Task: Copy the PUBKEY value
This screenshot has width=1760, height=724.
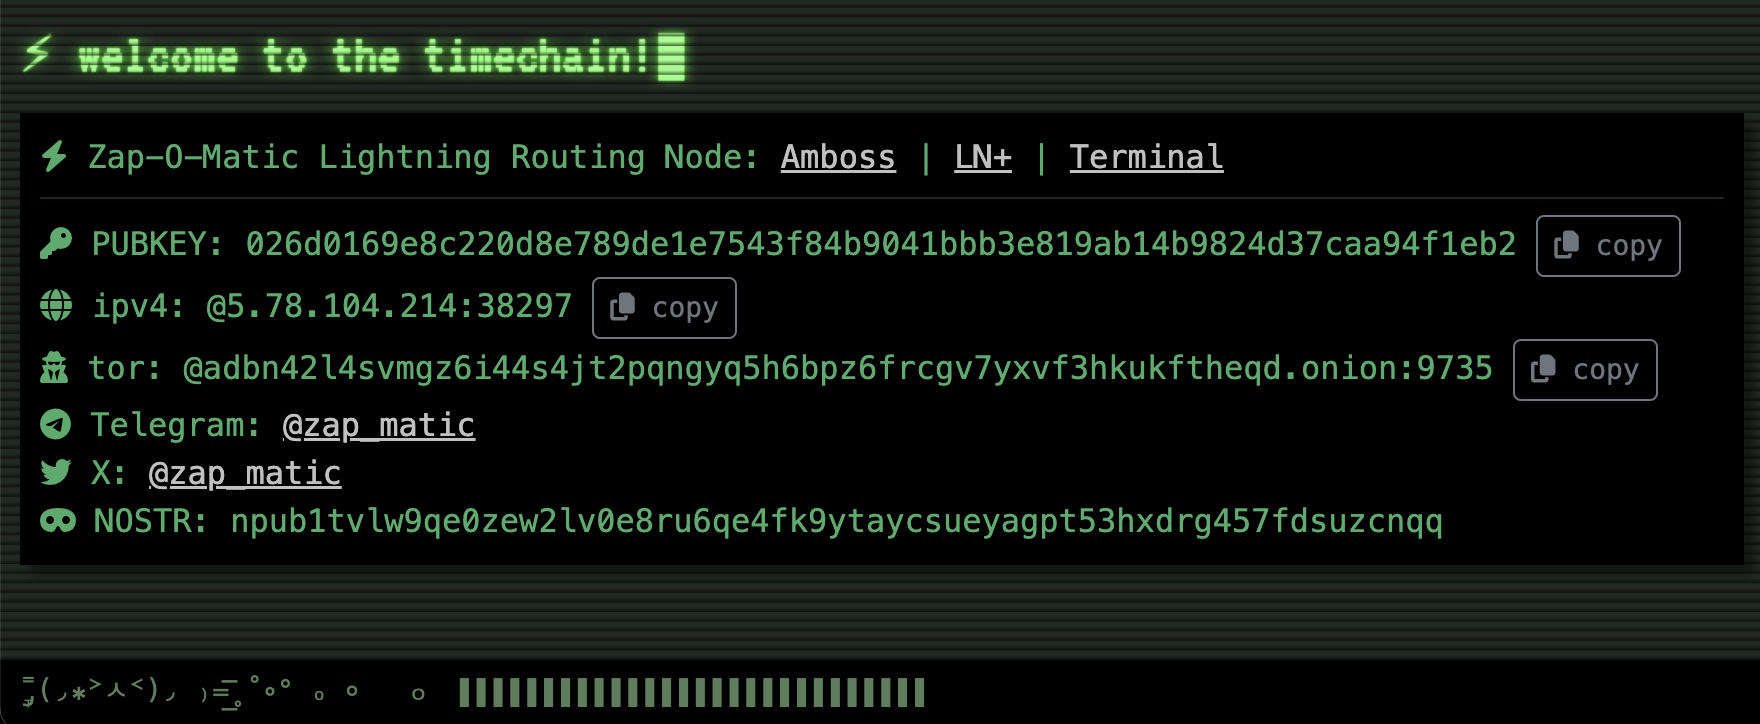Action: tap(1608, 246)
